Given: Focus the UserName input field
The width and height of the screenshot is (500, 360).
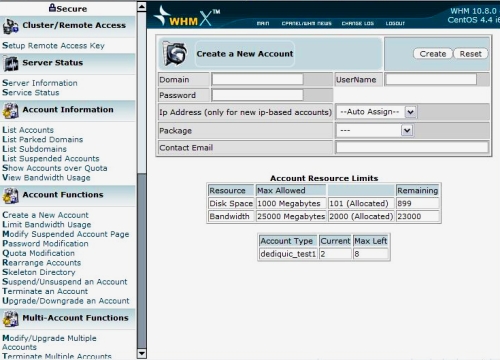Looking at the screenshot, I should tap(431, 79).
